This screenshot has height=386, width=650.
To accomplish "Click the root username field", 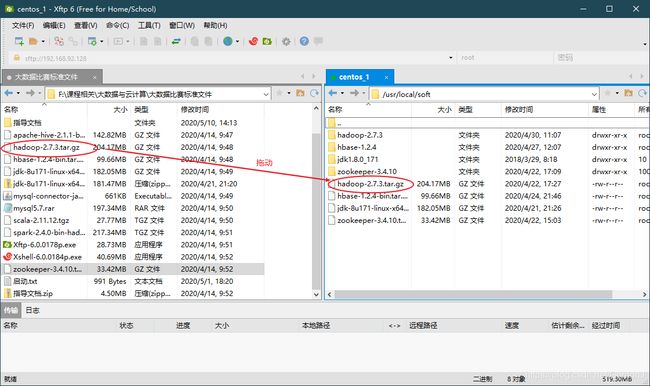I will [505, 58].
